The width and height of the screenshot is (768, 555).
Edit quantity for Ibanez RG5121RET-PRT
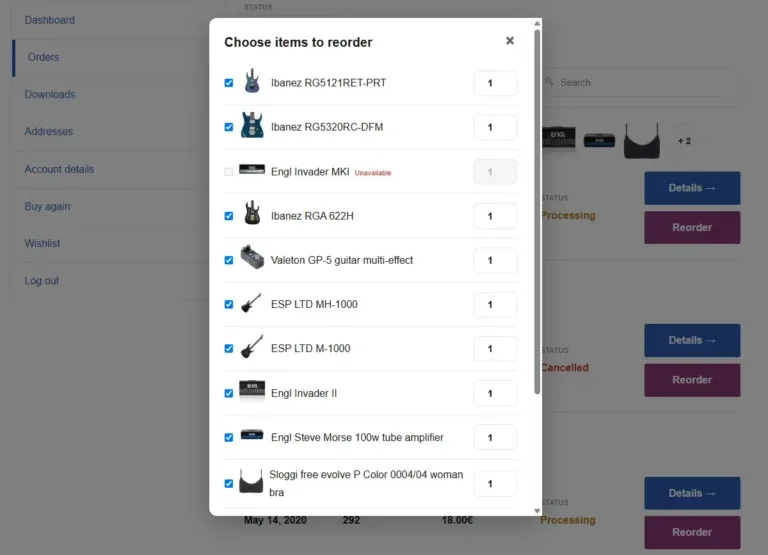coord(495,83)
